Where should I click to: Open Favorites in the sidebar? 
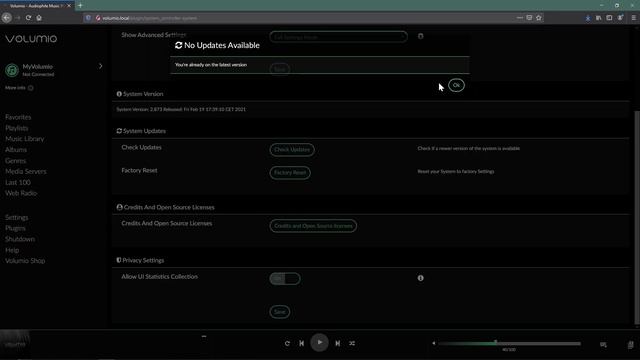tap(18, 117)
